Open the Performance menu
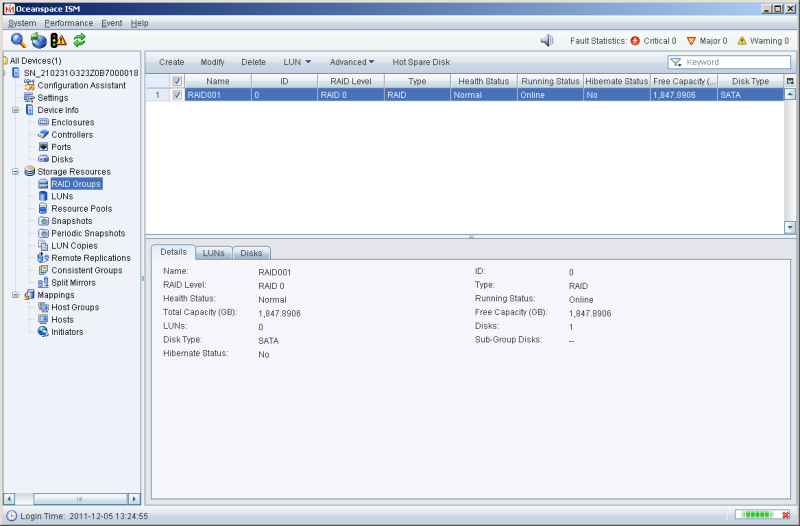The height and width of the screenshot is (526, 800). coord(68,23)
